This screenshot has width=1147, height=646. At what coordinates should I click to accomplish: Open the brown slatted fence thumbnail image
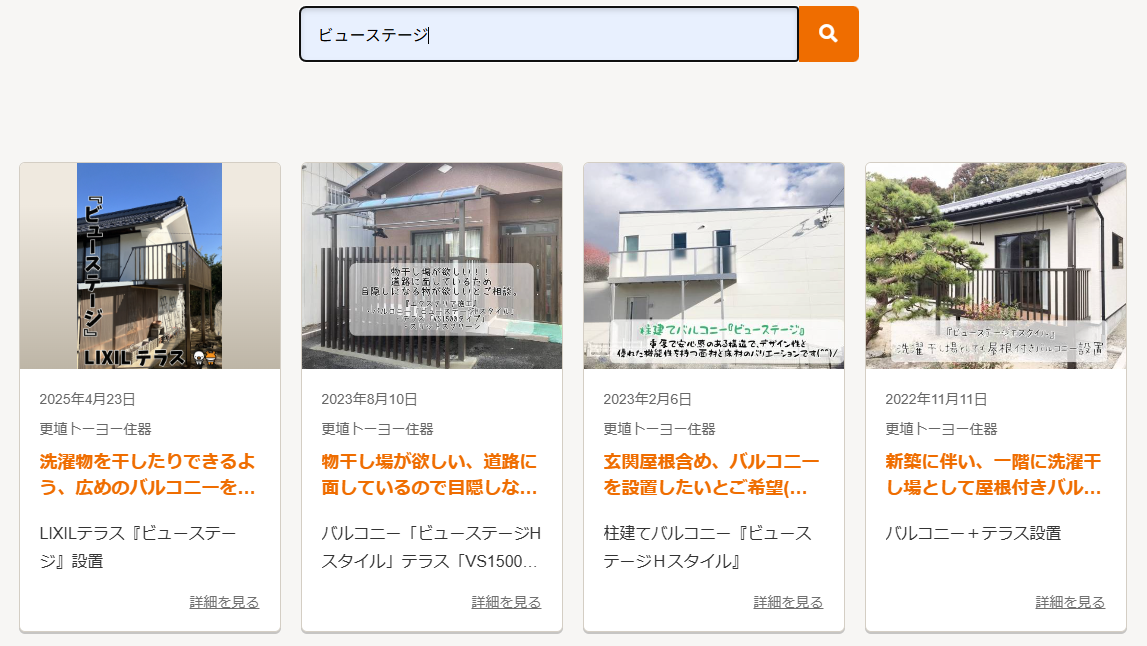(432, 266)
